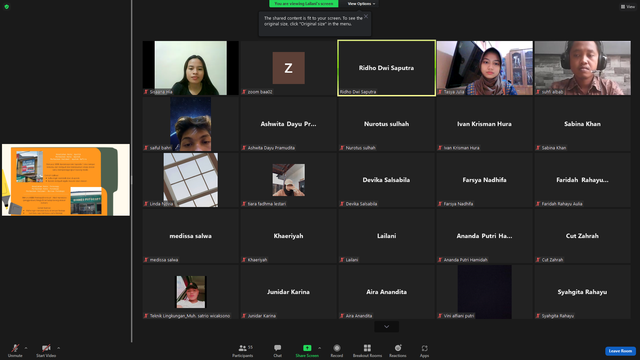
Task: Select Ridho Dwi Saputra's highlighted tile
Action: tap(387, 68)
